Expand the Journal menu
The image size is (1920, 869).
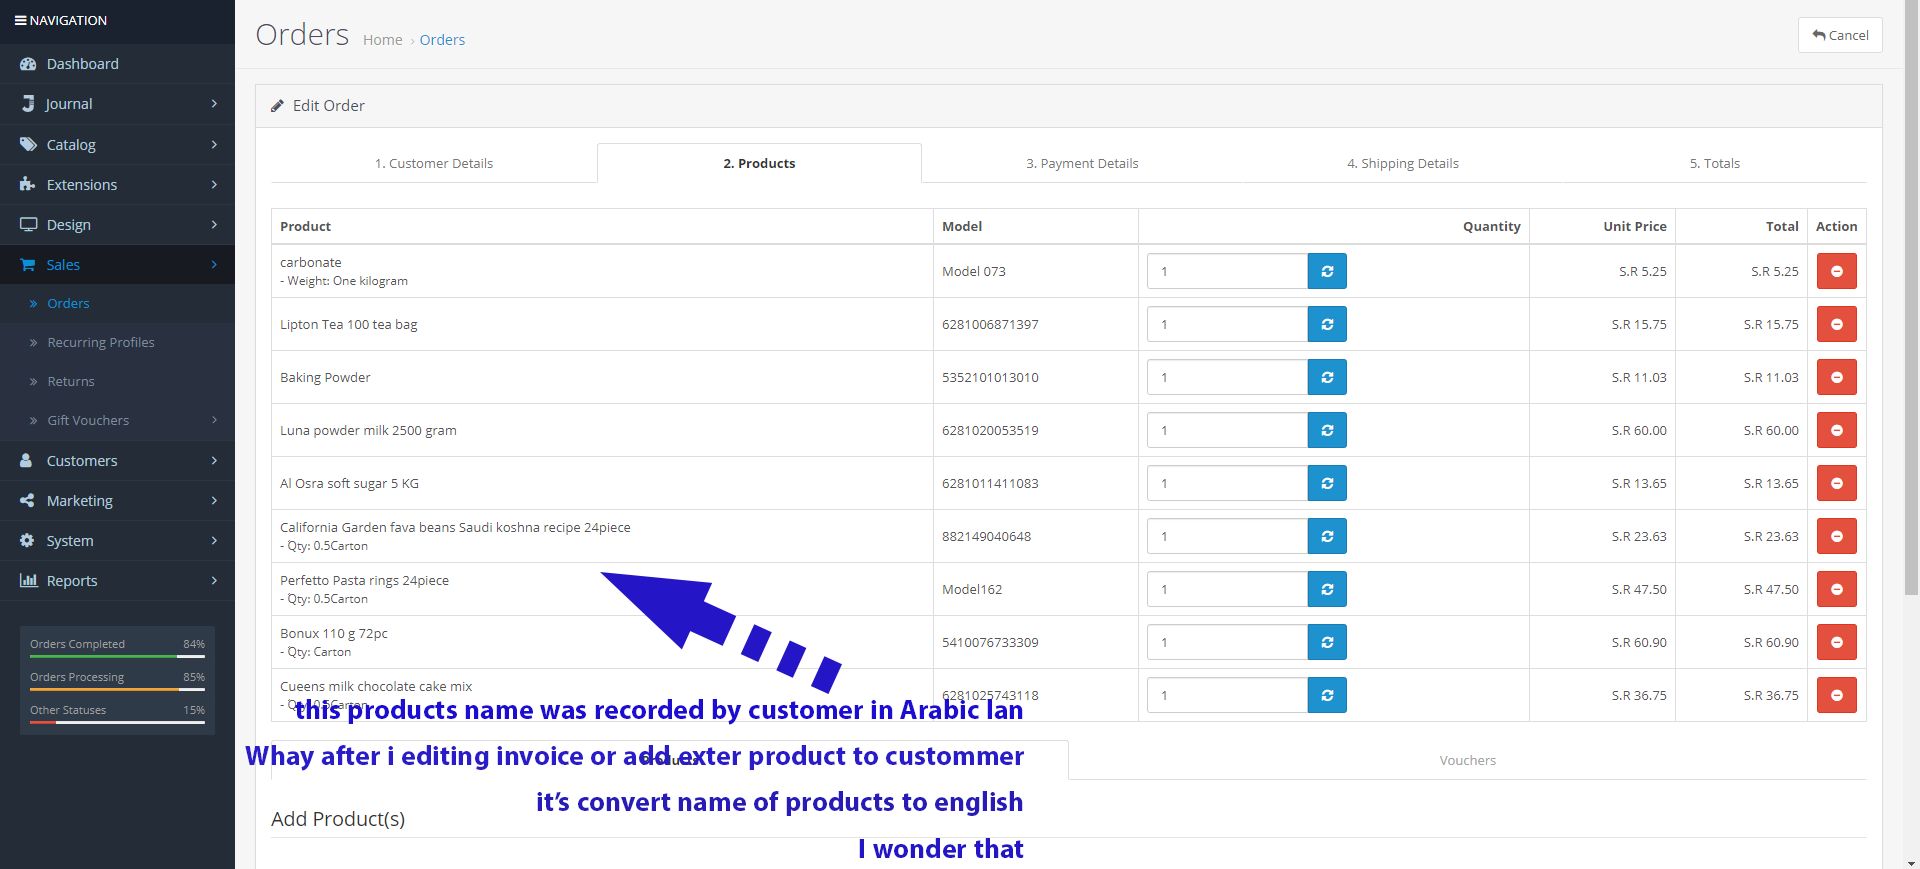coord(117,104)
